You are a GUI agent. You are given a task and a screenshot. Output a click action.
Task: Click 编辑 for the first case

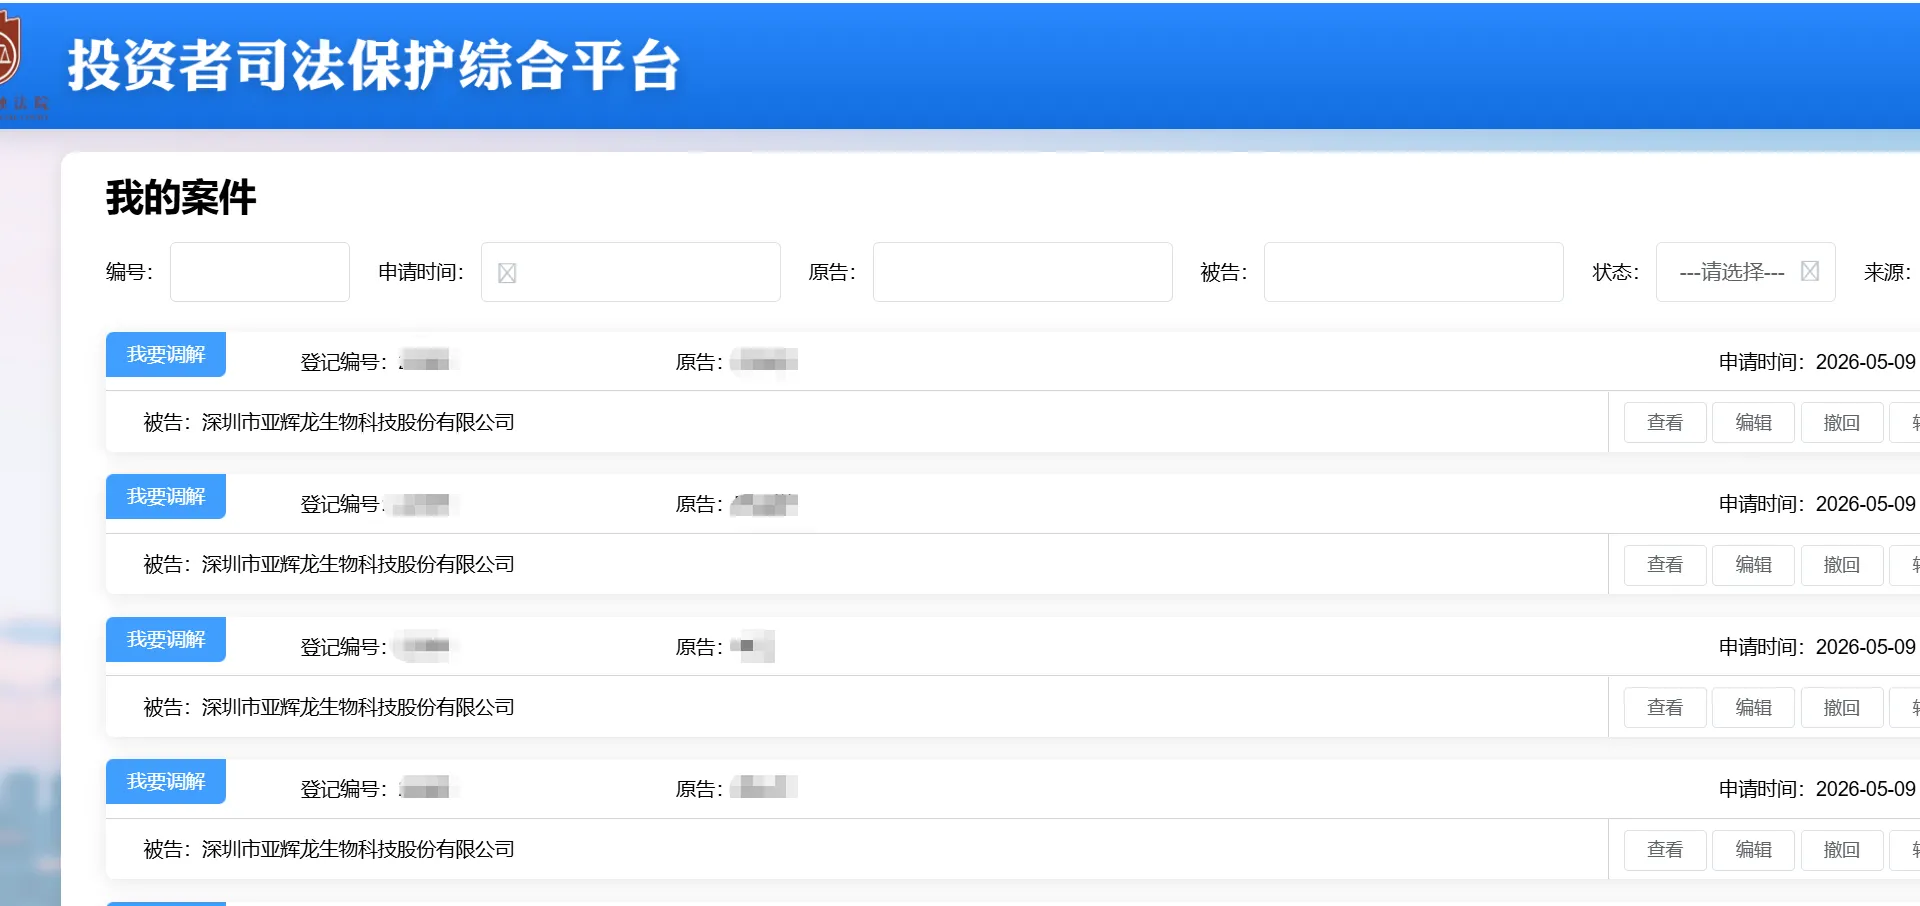(x=1753, y=423)
